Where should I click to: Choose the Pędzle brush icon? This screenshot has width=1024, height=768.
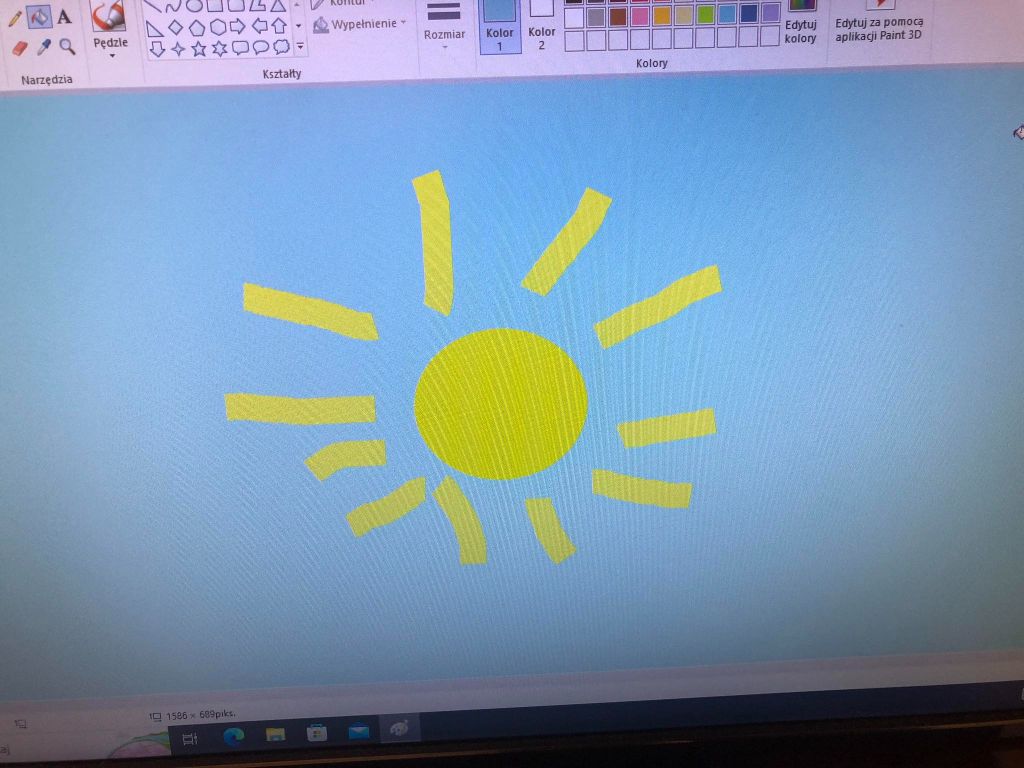[109, 16]
